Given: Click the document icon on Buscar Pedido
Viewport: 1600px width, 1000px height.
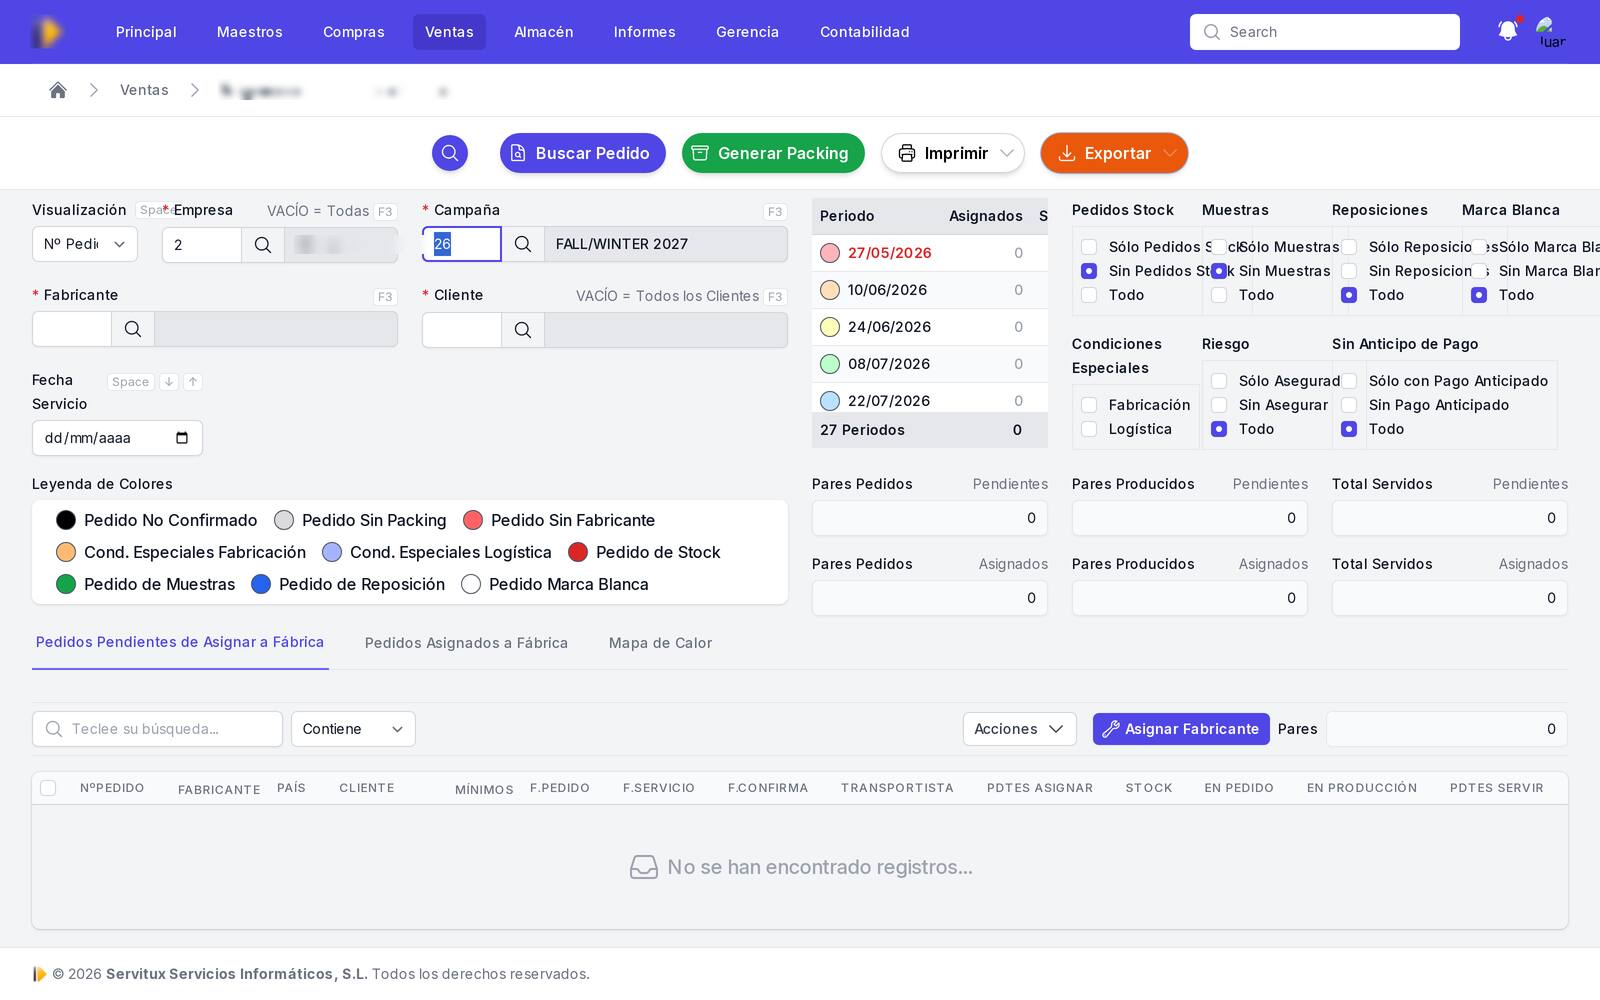Looking at the screenshot, I should pyautogui.click(x=518, y=153).
